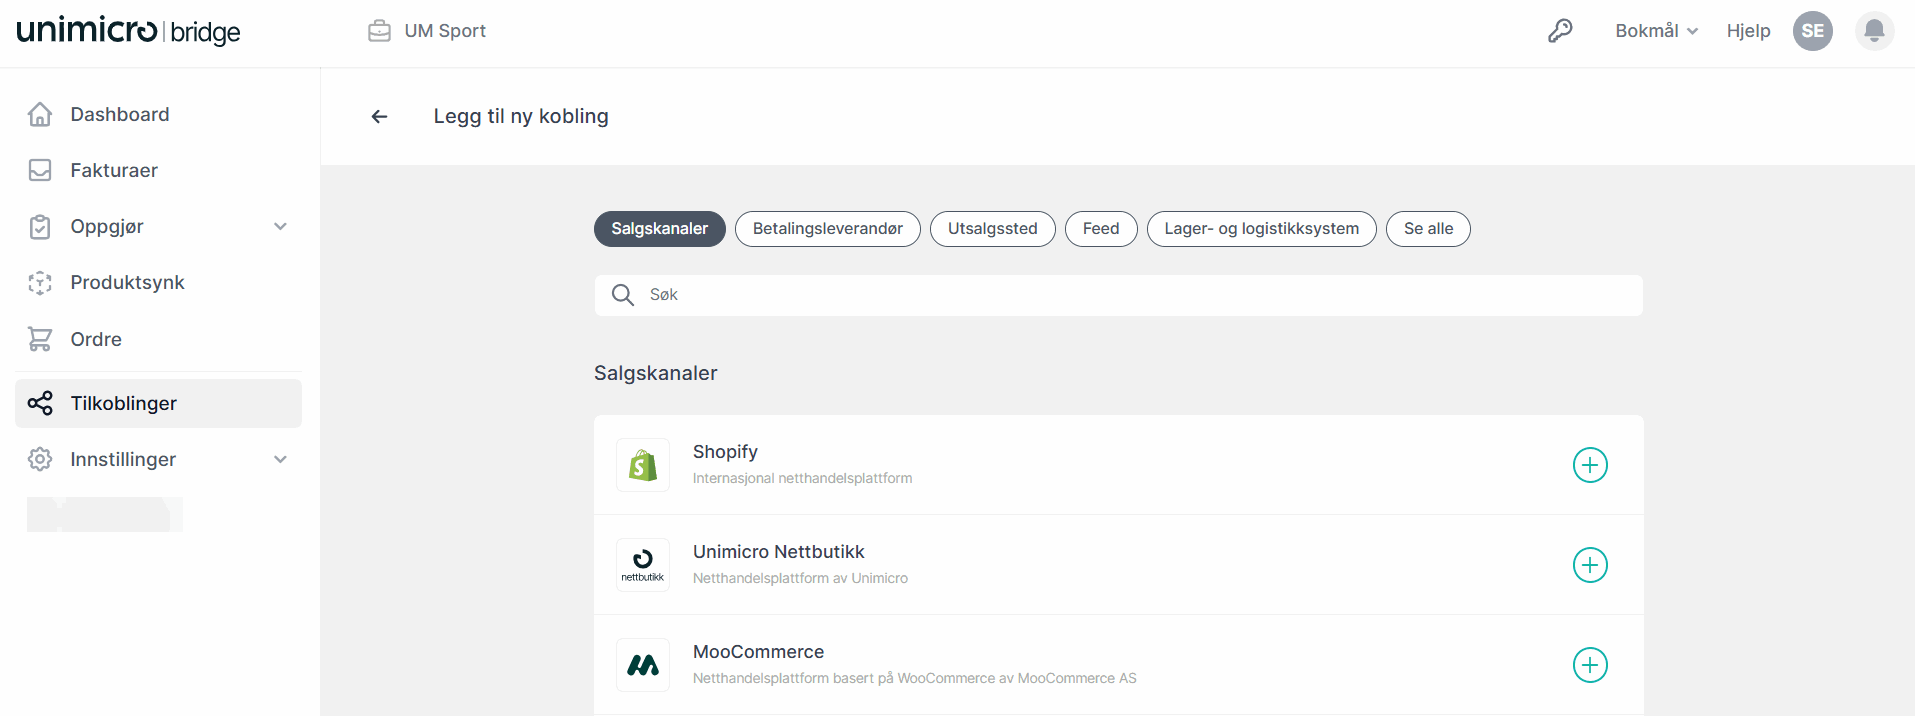This screenshot has width=1915, height=716.
Task: Select the Feed category filter
Action: click(1100, 229)
